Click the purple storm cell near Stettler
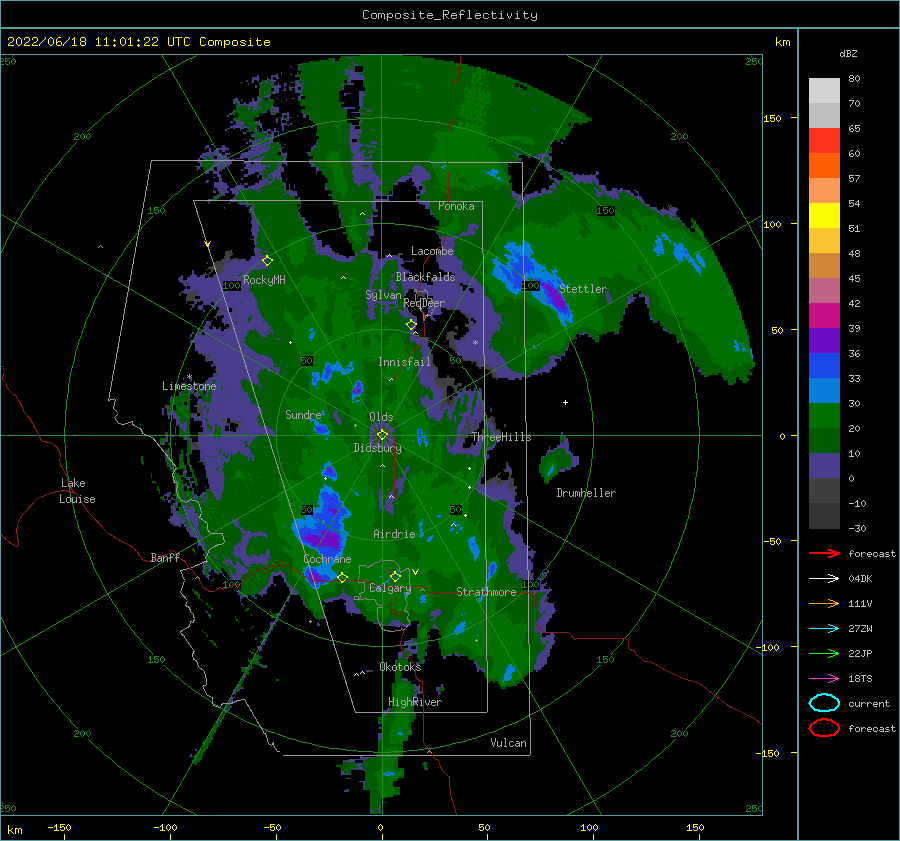The image size is (900, 841). (x=555, y=300)
